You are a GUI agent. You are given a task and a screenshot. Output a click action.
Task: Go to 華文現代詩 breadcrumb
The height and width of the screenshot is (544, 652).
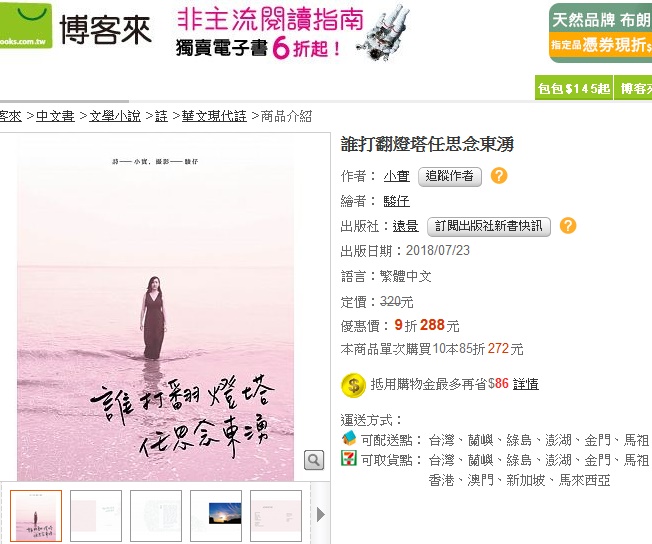click(214, 116)
